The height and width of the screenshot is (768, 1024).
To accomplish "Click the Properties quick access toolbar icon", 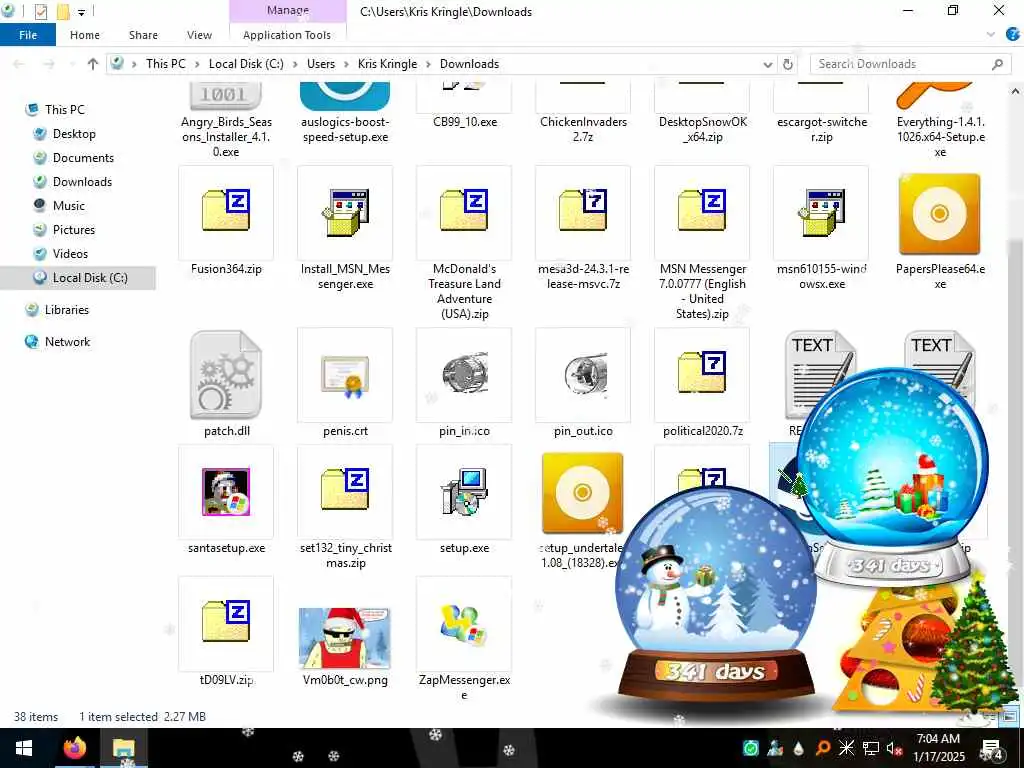I will (40, 11).
